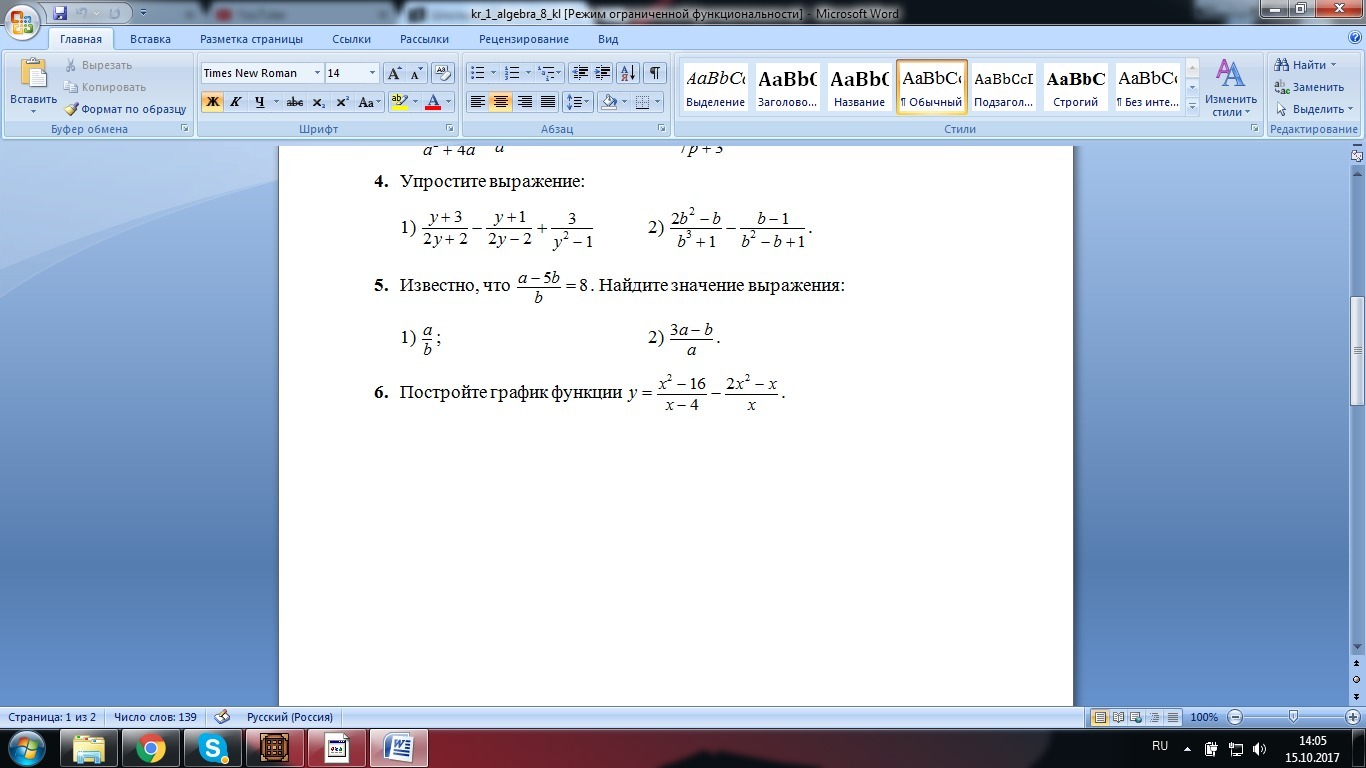Apply the red font color
Image resolution: width=1366 pixels, height=768 pixels.
coord(433,102)
